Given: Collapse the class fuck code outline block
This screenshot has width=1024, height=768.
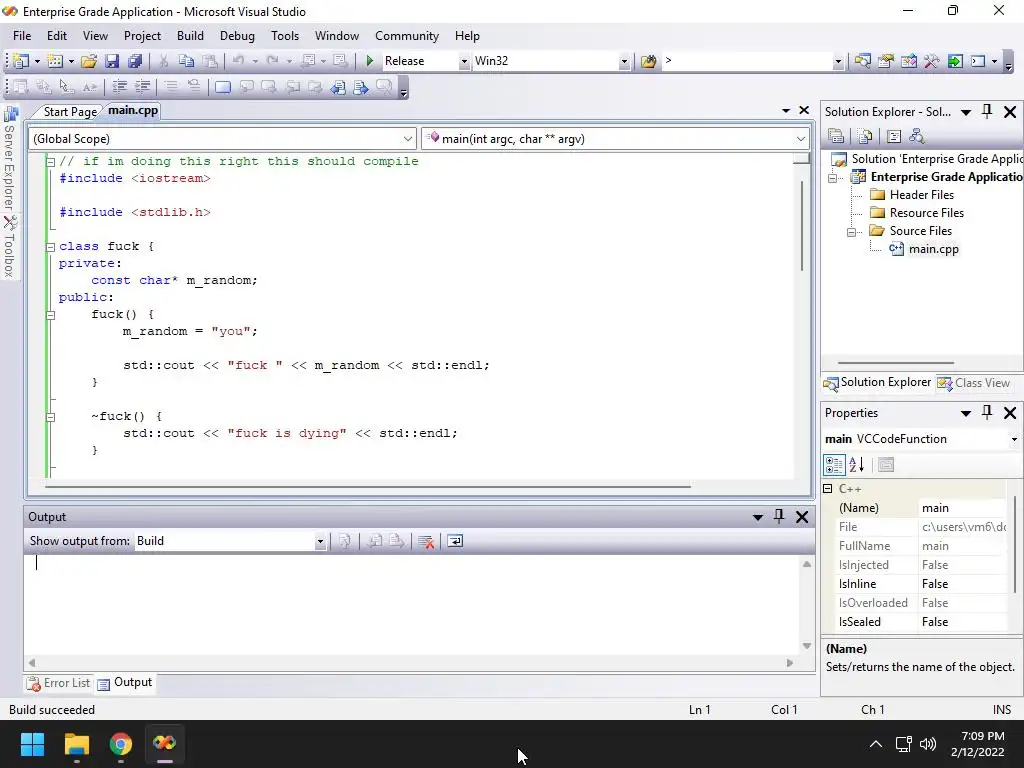Looking at the screenshot, I should point(50,247).
